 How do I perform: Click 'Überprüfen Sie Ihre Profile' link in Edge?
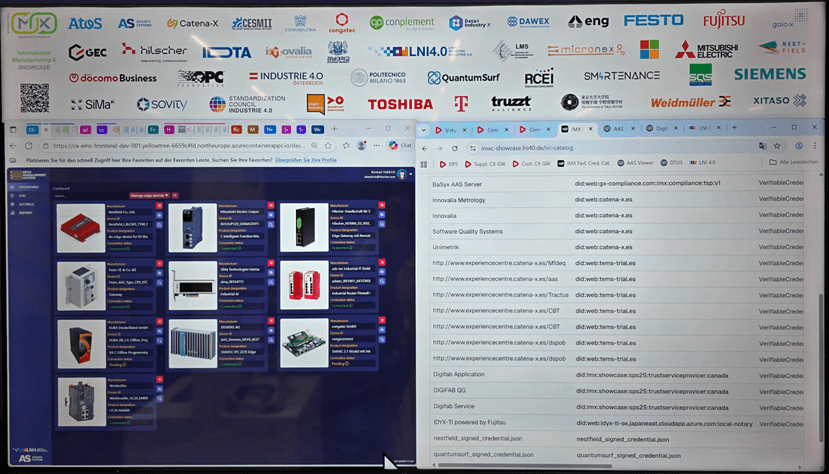[x=306, y=160]
